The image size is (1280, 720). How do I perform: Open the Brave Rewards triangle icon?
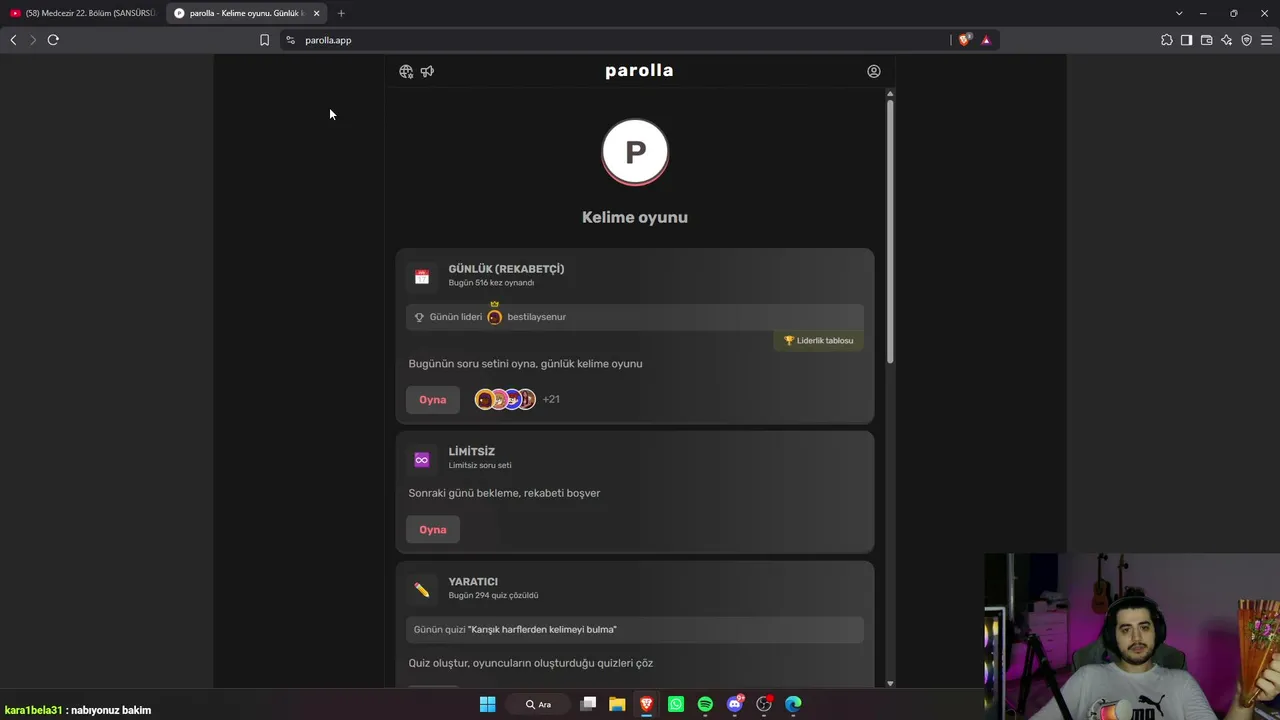986,40
